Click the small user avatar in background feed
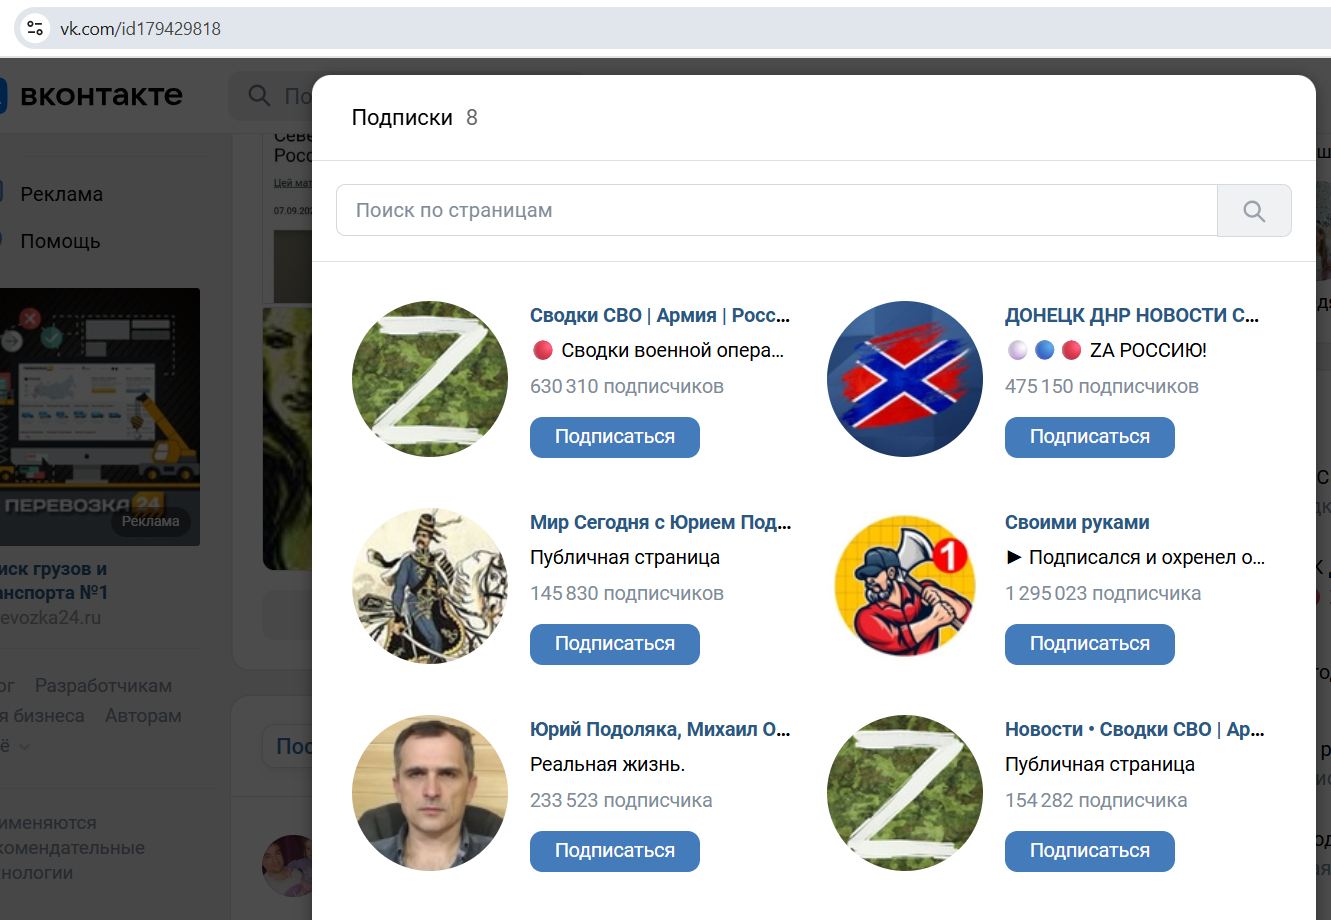1331x920 pixels. [288, 865]
